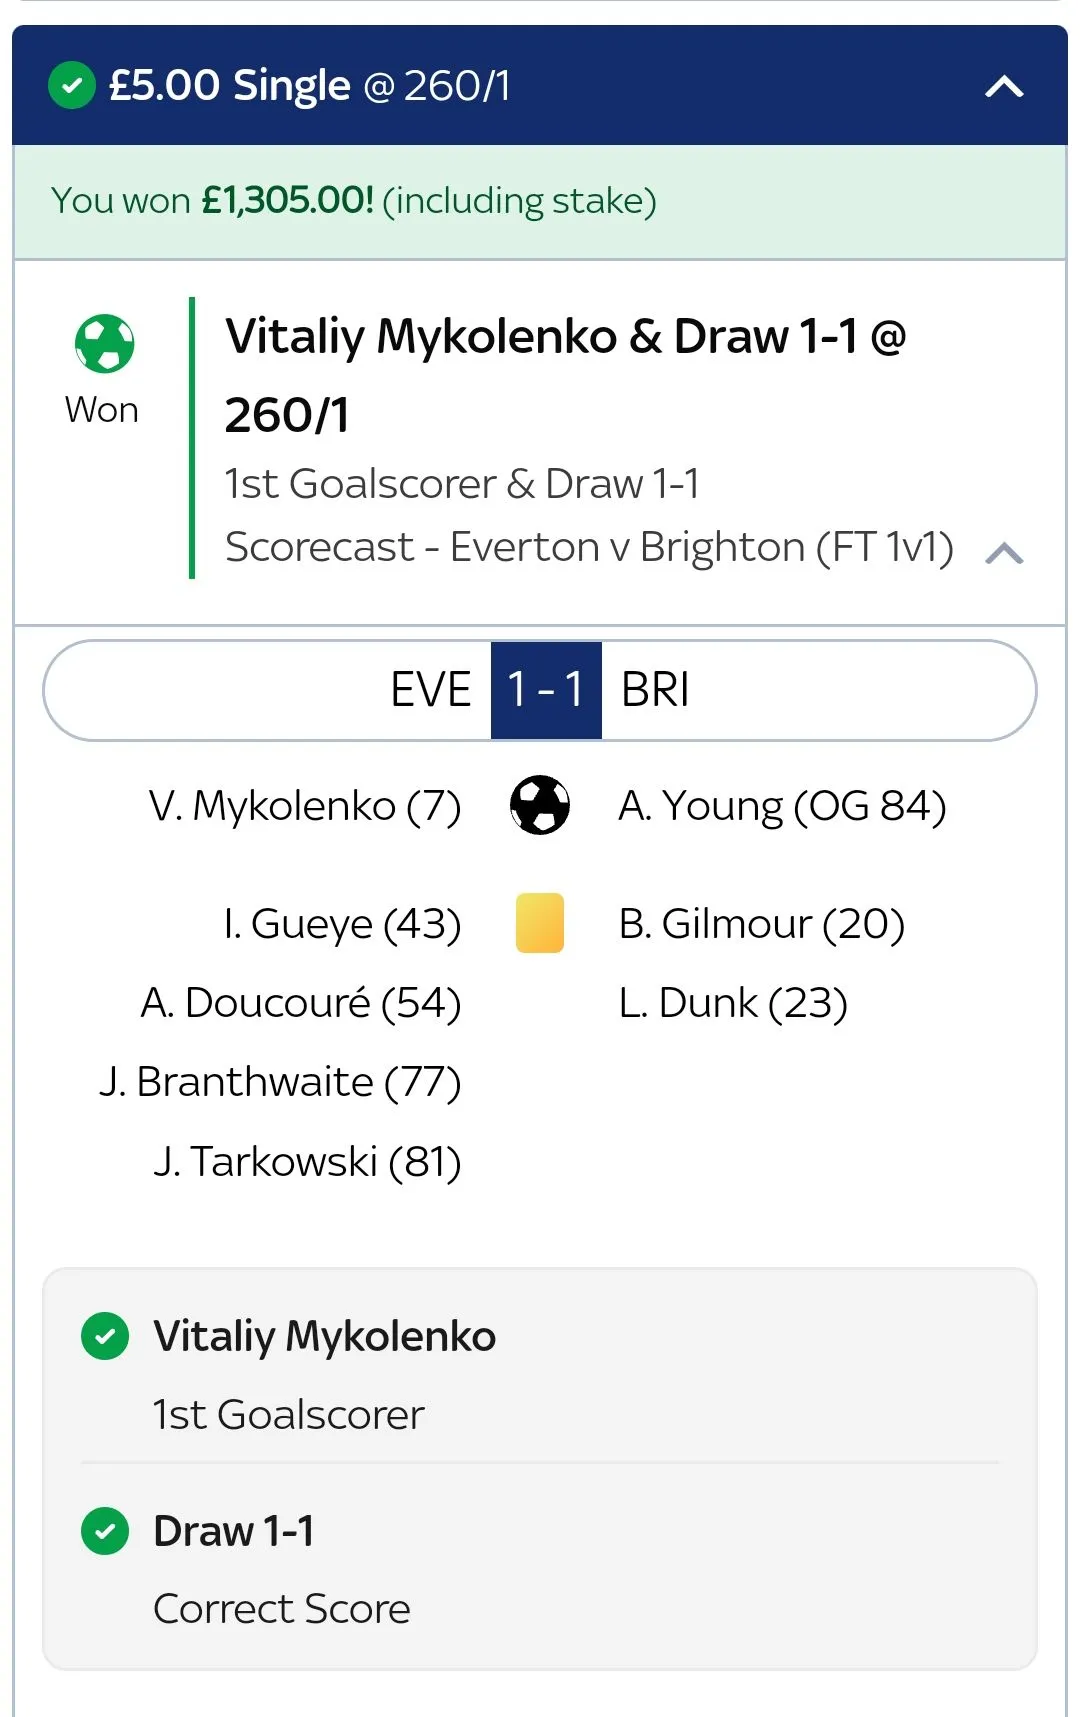Select I. Gueye (43) booking entry

(x=342, y=924)
